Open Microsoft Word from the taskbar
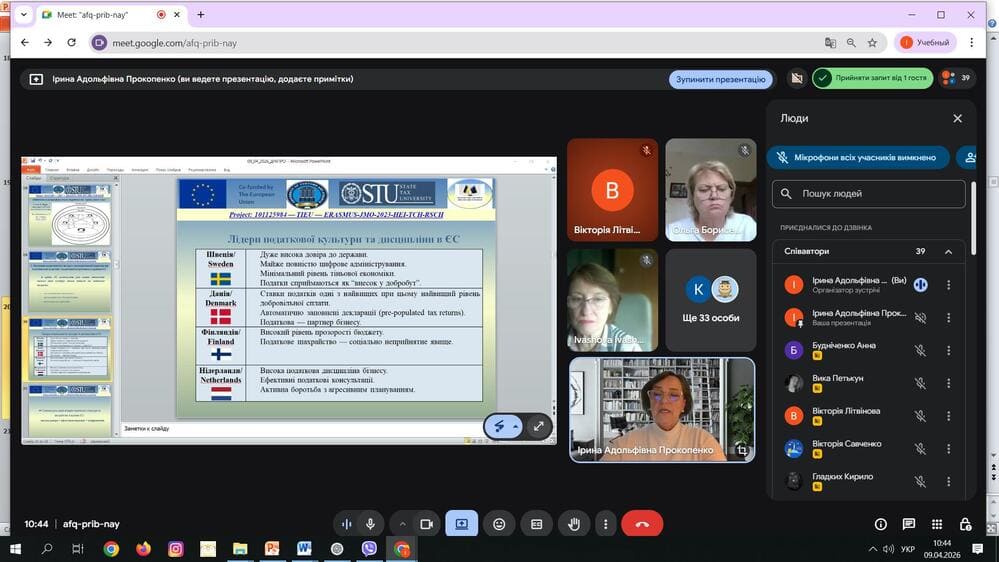999x562 pixels. coord(304,549)
